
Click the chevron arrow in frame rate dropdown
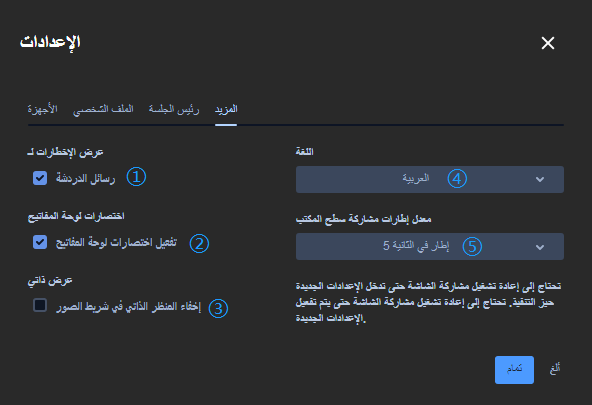coord(540,247)
